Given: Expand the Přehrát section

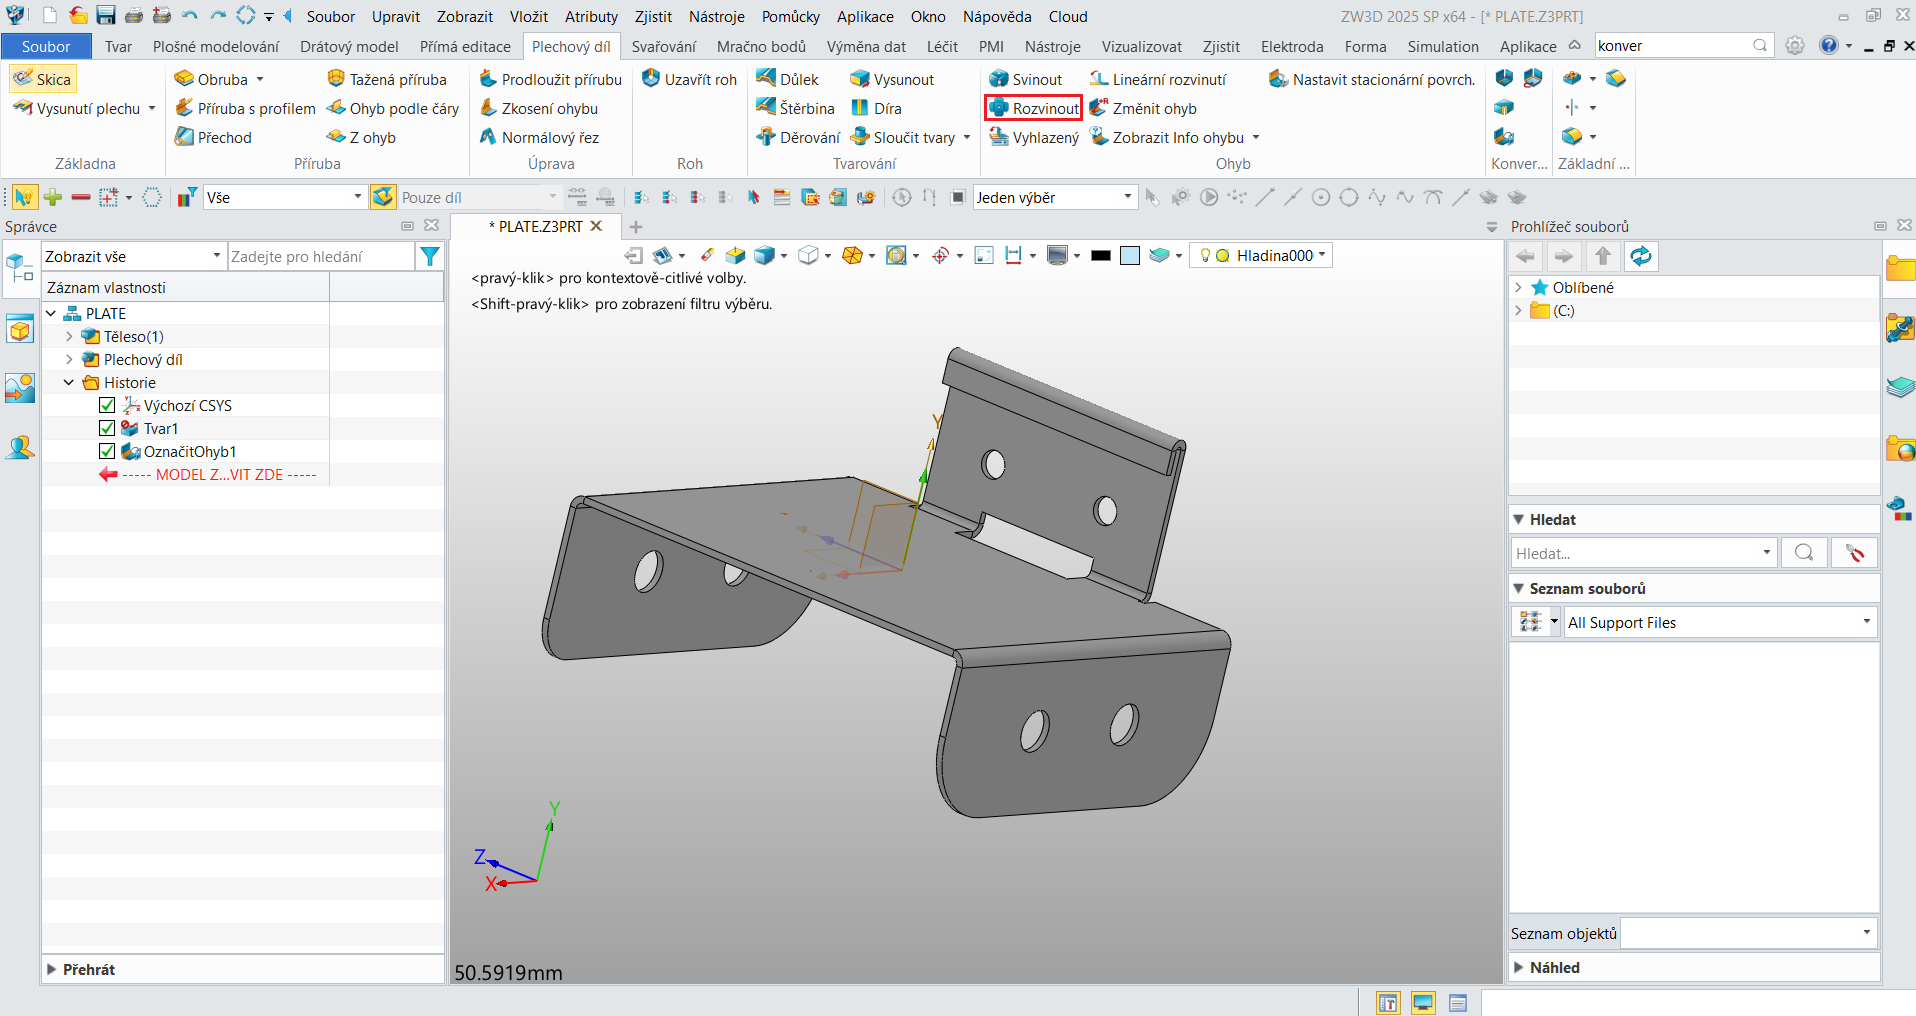Looking at the screenshot, I should tap(51, 969).
